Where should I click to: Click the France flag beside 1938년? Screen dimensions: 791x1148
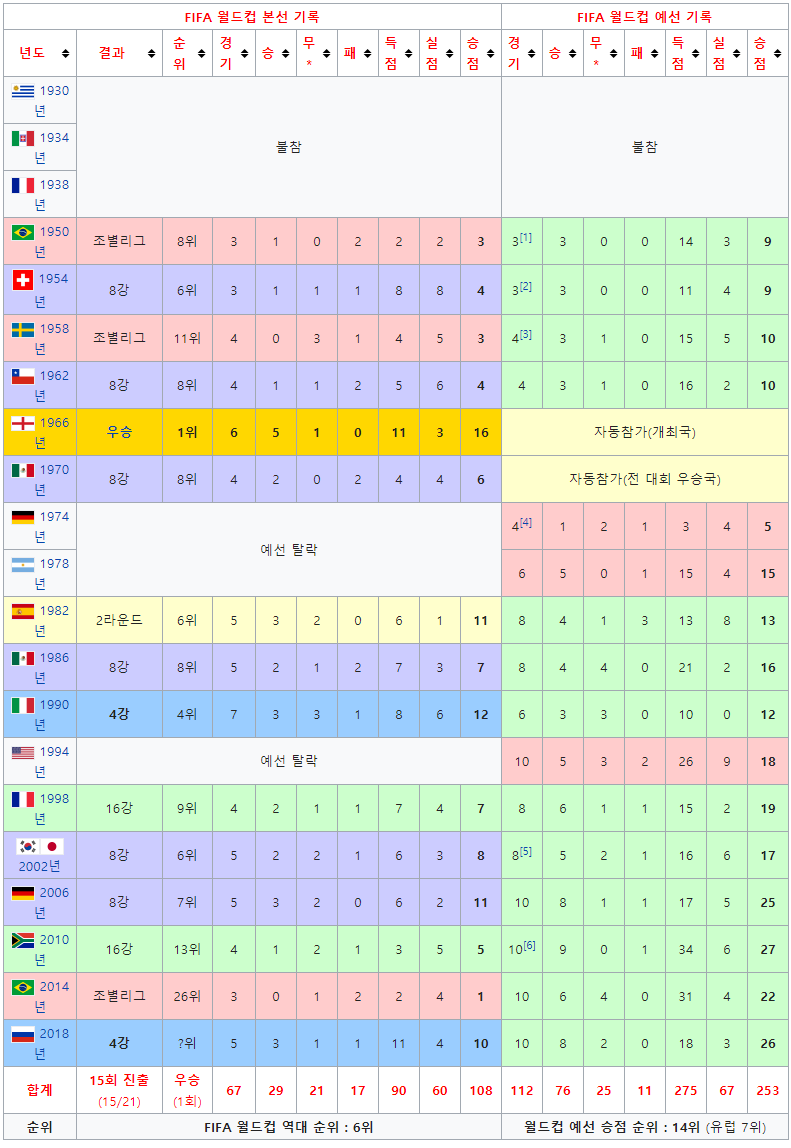[x=23, y=185]
